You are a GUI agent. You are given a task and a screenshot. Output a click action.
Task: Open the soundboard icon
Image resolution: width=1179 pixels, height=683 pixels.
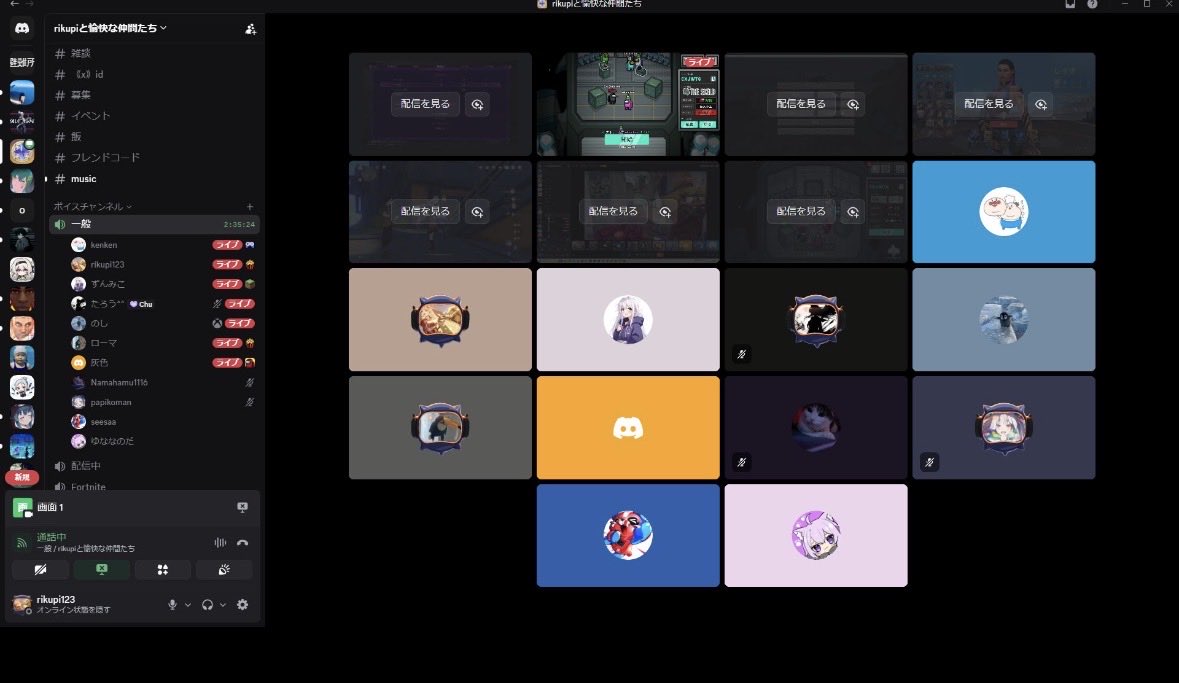(x=224, y=570)
